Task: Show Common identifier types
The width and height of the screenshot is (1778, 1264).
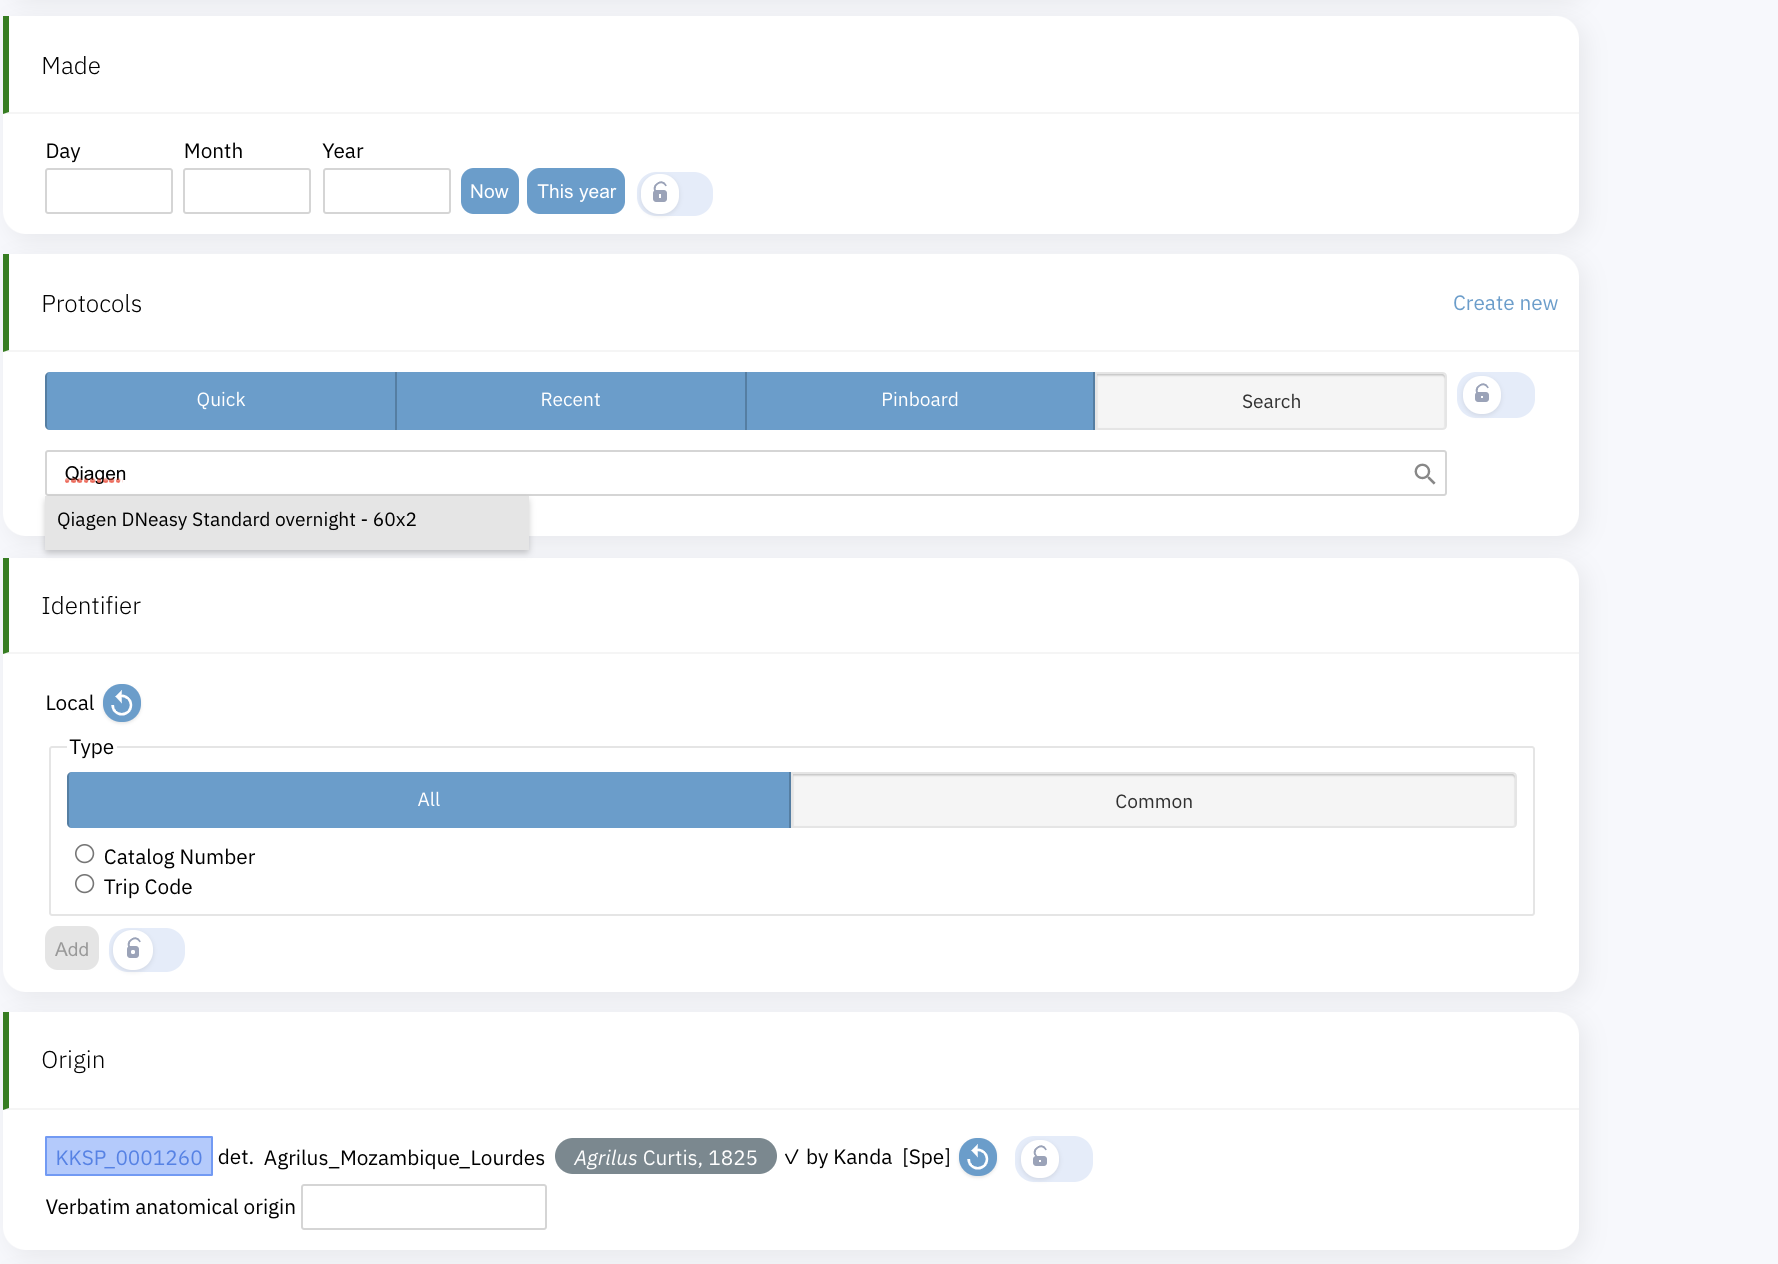Action: (x=1154, y=801)
